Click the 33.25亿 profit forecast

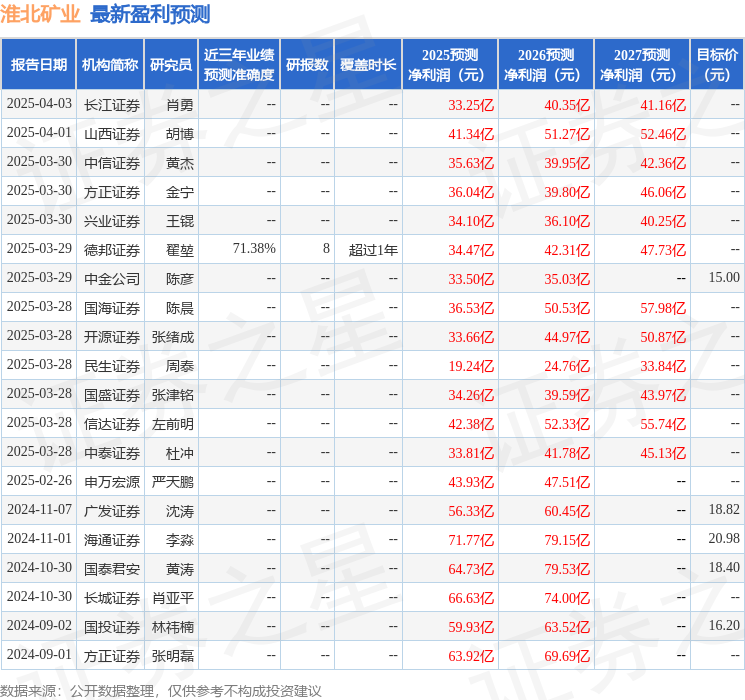[471, 105]
